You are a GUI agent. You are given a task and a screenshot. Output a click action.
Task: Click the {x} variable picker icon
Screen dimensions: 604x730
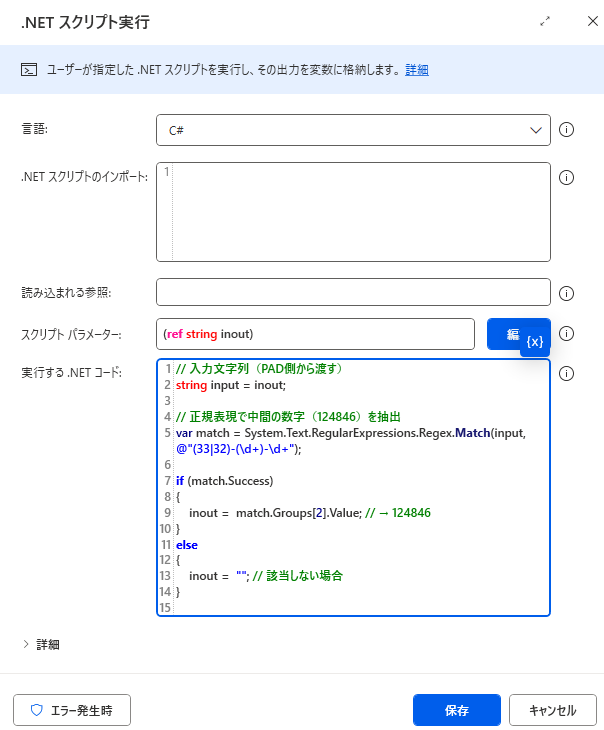[535, 342]
